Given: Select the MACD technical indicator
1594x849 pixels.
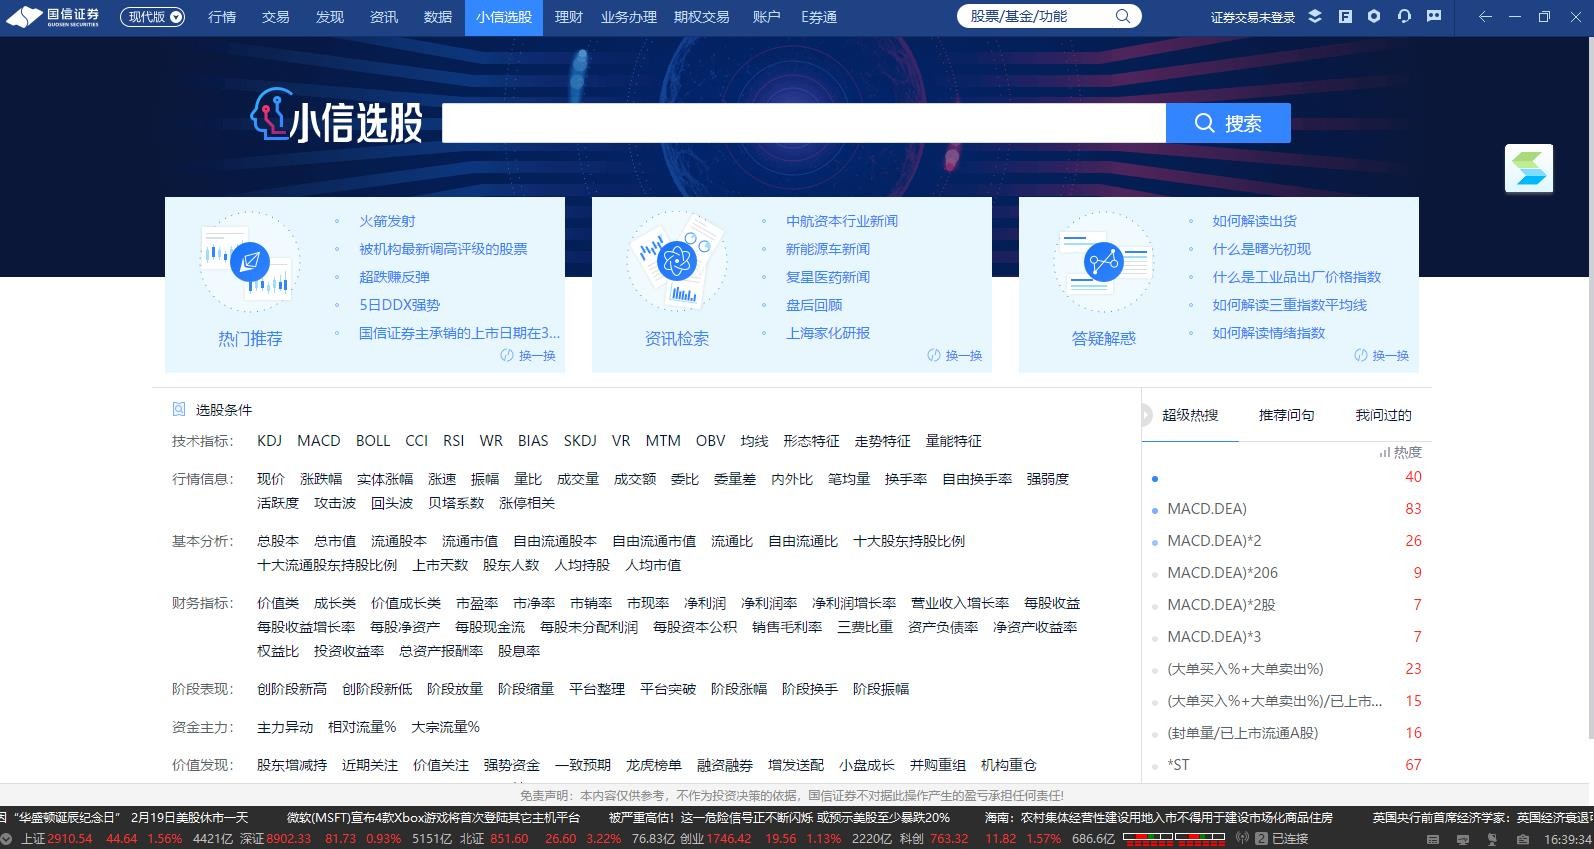Looking at the screenshot, I should (319, 441).
